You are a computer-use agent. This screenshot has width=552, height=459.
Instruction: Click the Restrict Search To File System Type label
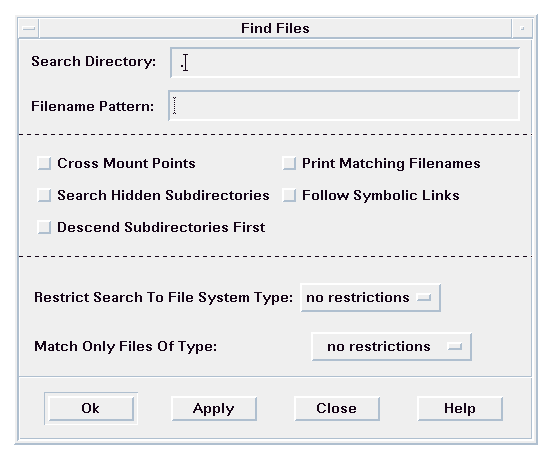[x=163, y=298]
